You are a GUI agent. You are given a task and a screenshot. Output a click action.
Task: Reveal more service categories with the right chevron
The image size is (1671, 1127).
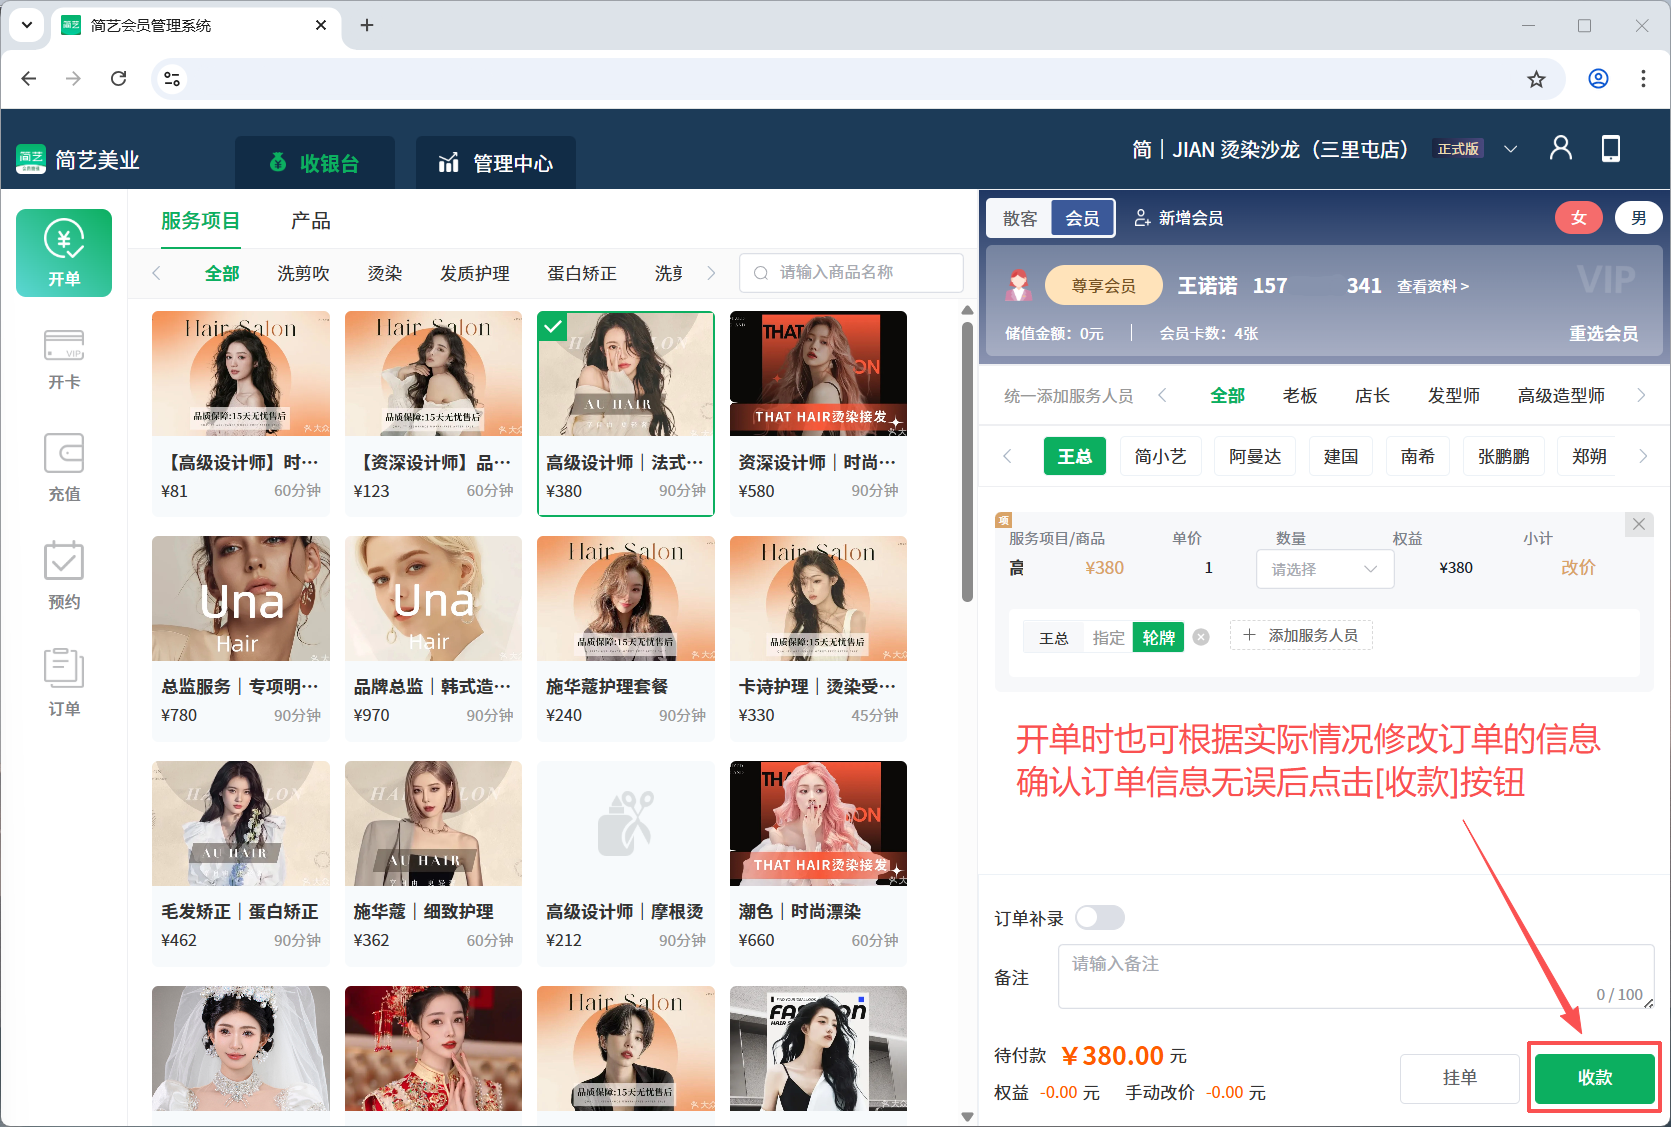tap(711, 272)
